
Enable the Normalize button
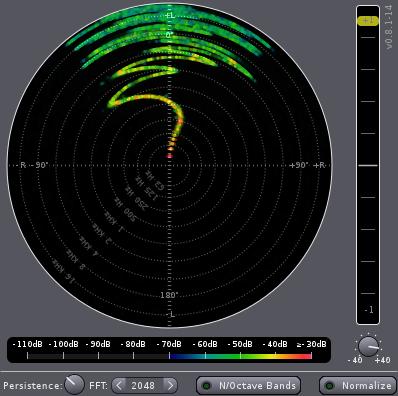coord(358,386)
